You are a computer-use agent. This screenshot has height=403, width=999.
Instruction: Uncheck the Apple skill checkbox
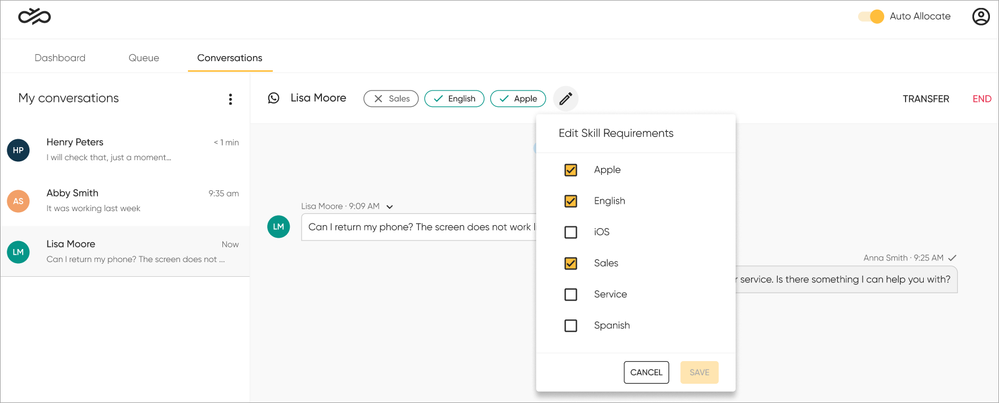tap(571, 170)
